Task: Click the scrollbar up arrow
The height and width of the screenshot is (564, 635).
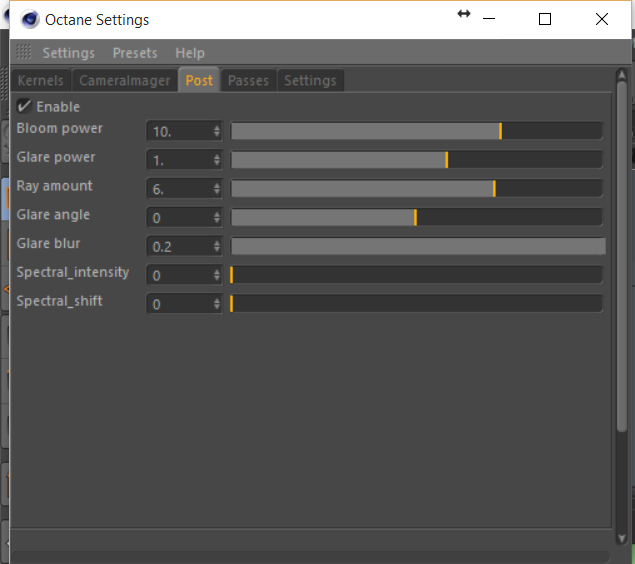Action: (622, 75)
